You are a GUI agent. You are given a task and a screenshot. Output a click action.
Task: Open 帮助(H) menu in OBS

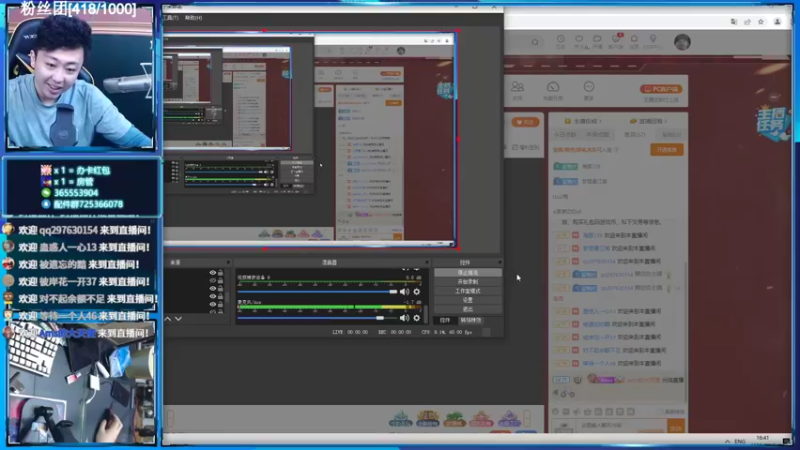click(193, 18)
